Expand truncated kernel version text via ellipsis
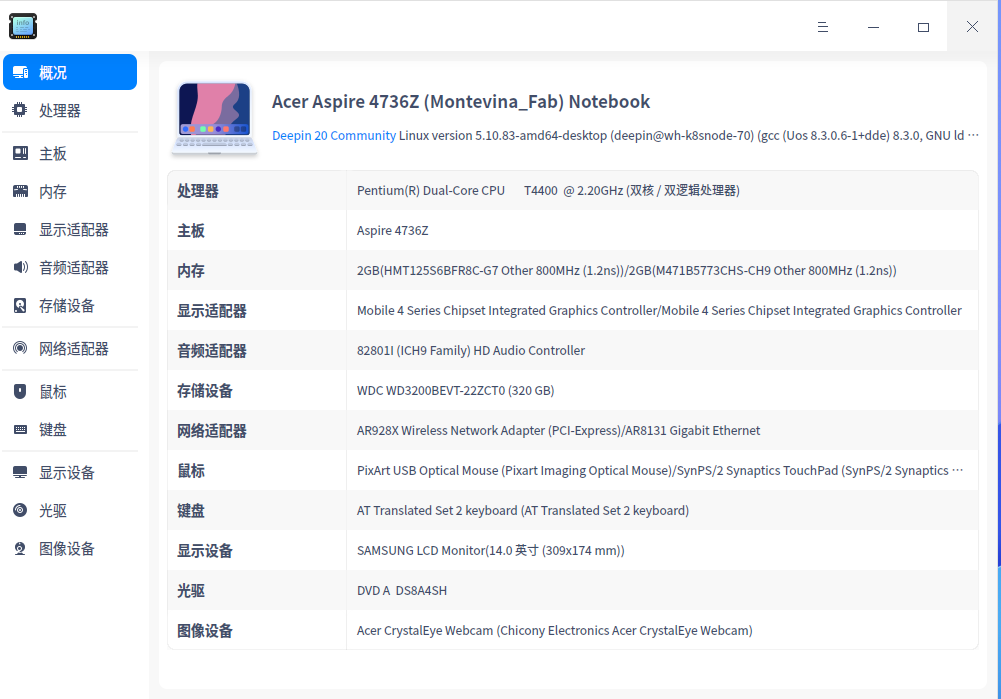This screenshot has width=1001, height=699. tap(975, 135)
